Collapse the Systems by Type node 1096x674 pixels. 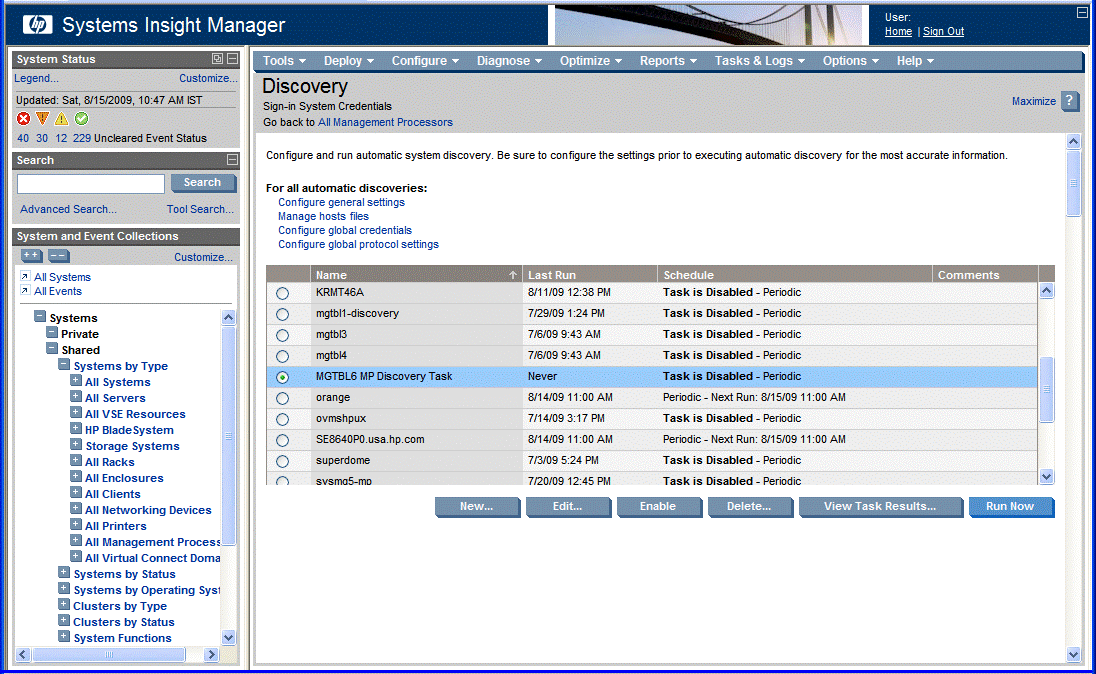[x=64, y=366]
